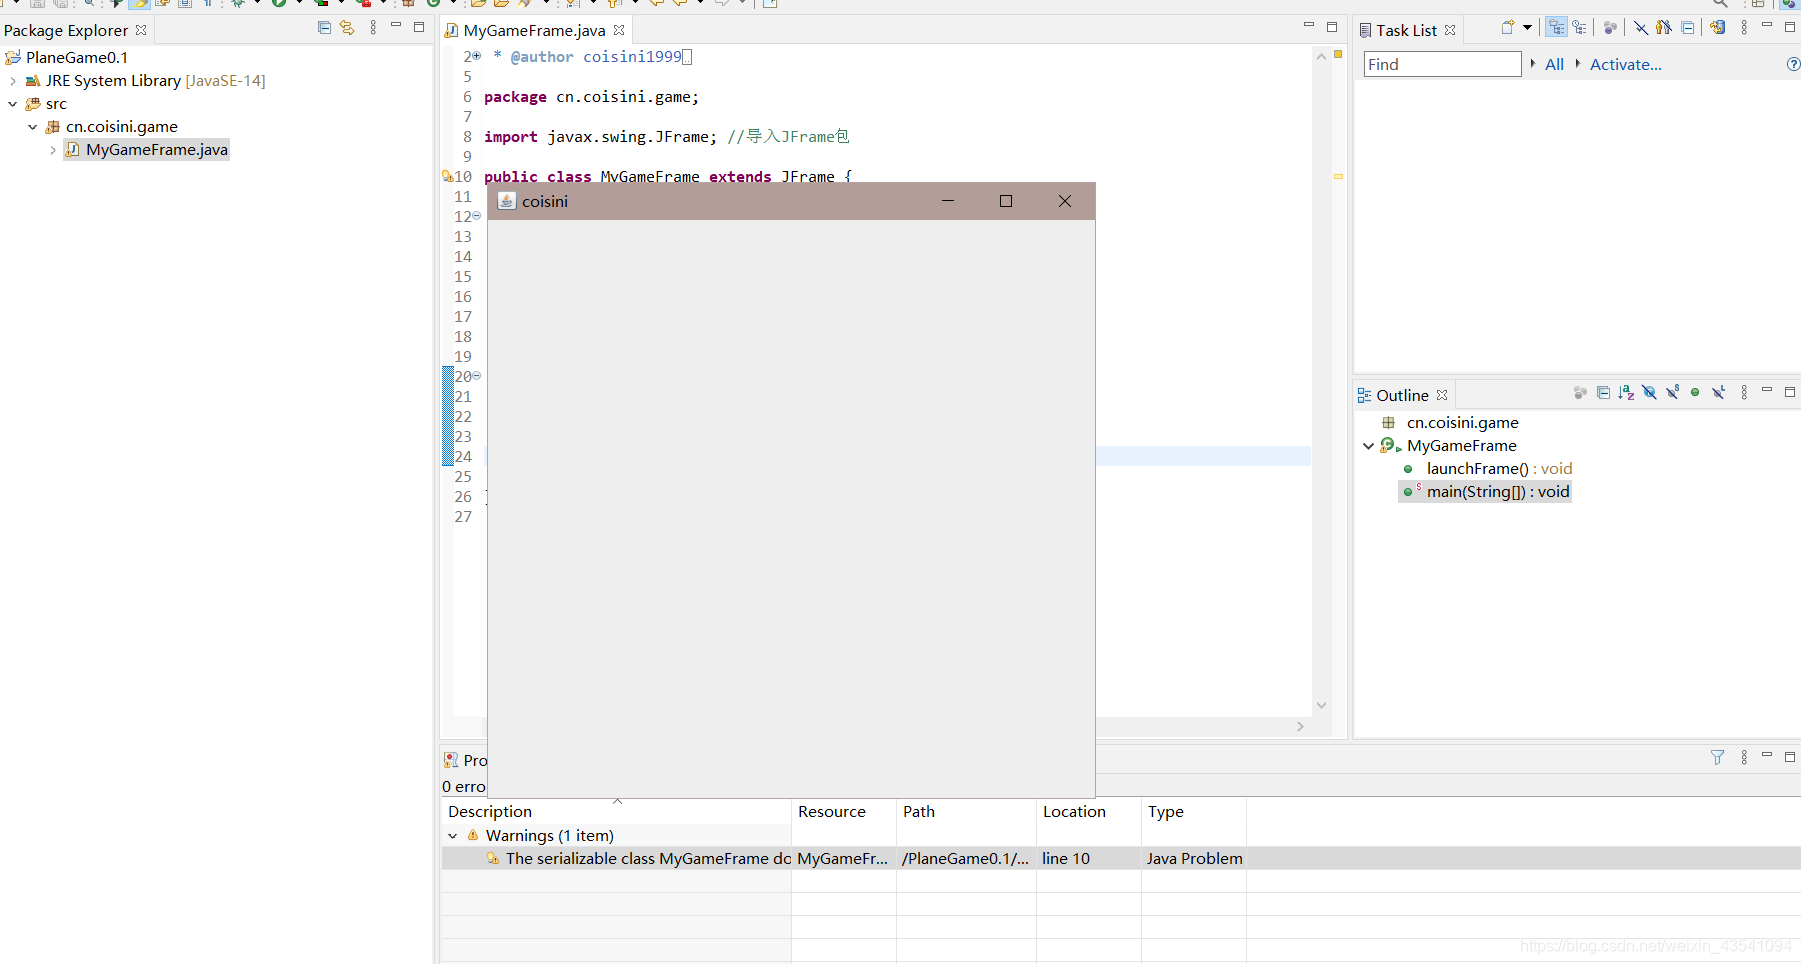The height and width of the screenshot is (964, 1801).
Task: Expand JRE System Library node
Action: [x=12, y=81]
